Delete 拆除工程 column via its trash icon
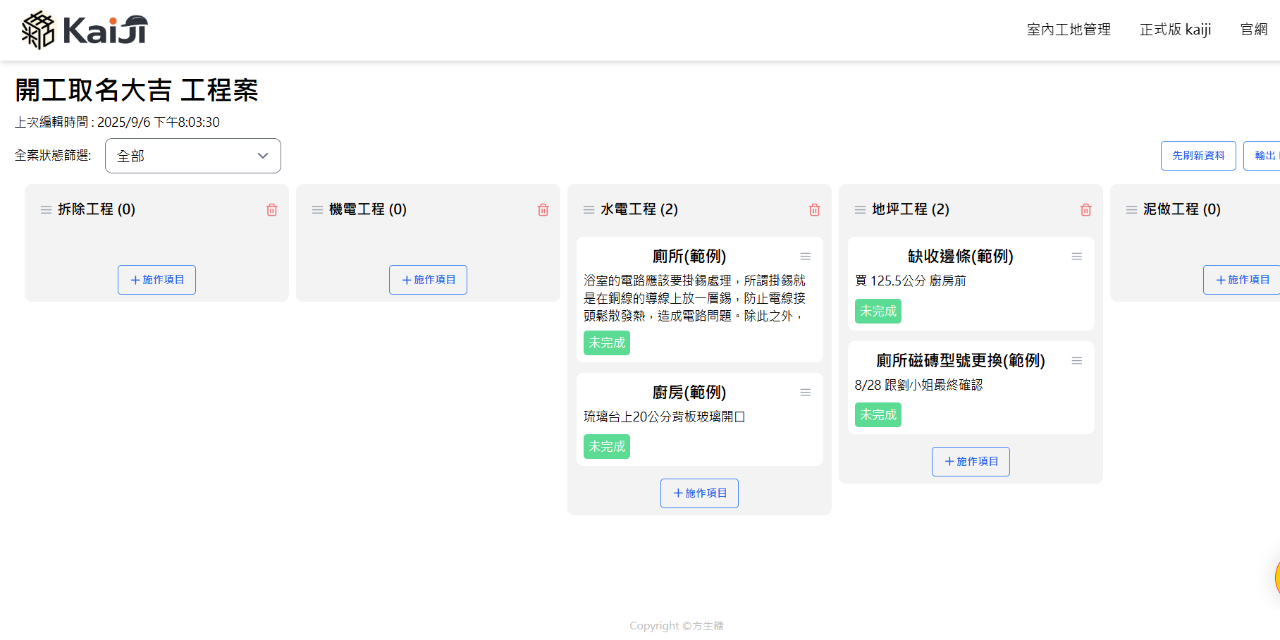This screenshot has height=640, width=1280. click(270, 210)
